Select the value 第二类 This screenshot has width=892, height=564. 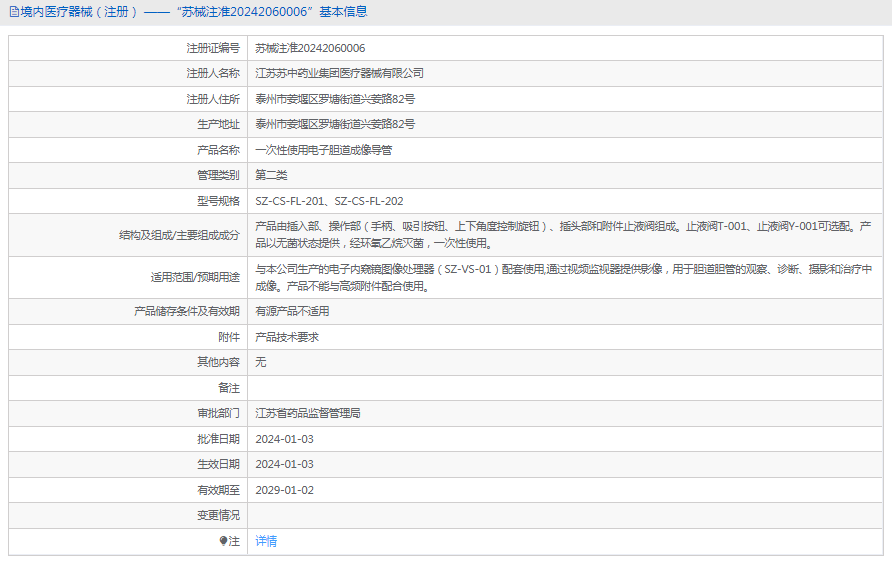click(271, 175)
